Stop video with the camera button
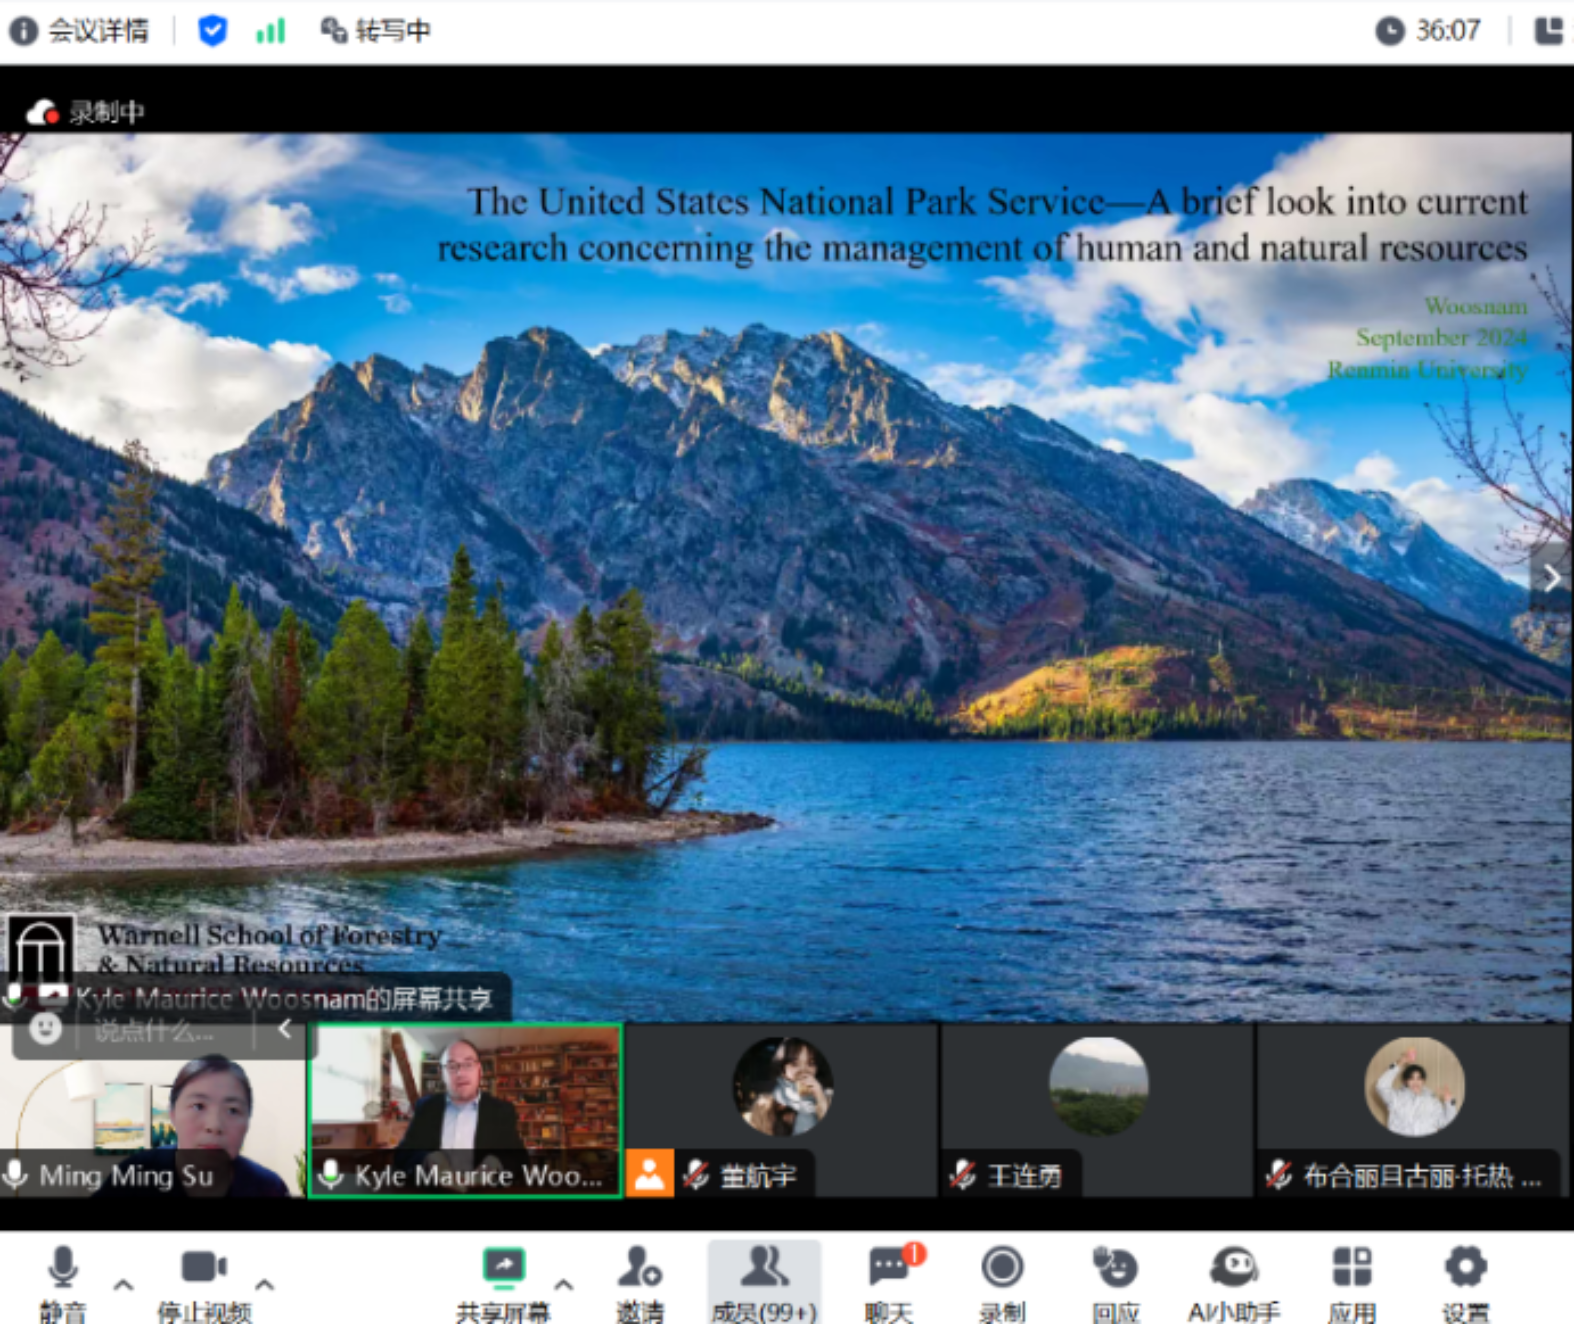 tap(204, 1268)
